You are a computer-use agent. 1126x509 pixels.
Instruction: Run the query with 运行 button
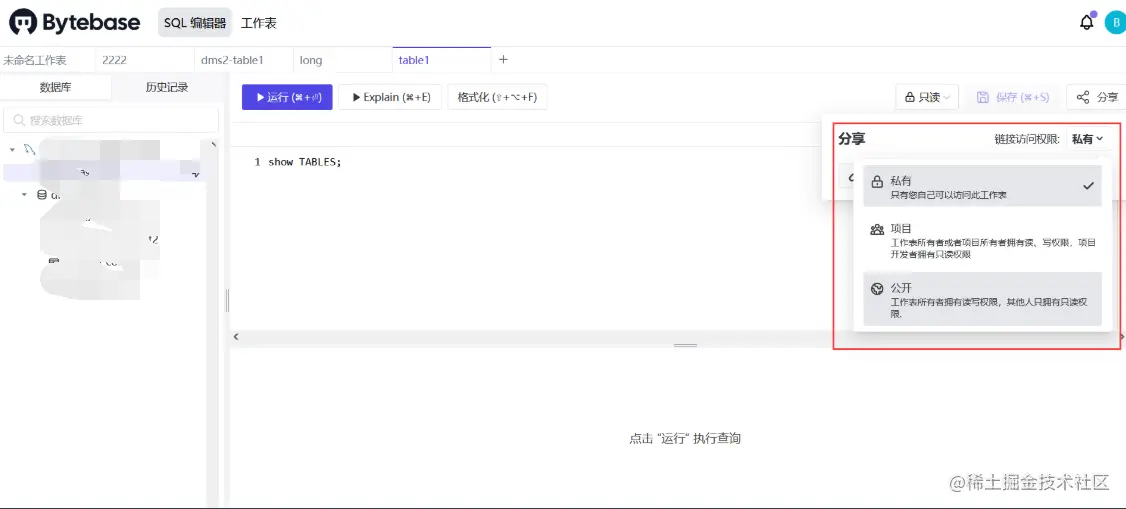pos(287,97)
